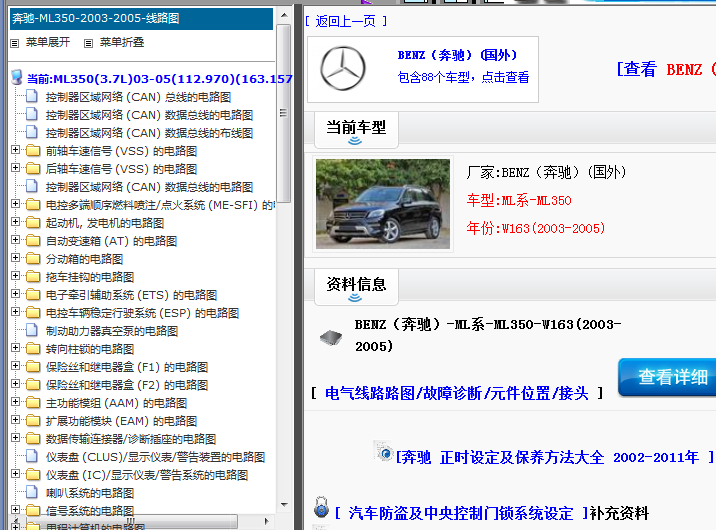This screenshot has height=530, width=716.
Task: Click the blue wave icon under 资料信息
Action: [355, 298]
